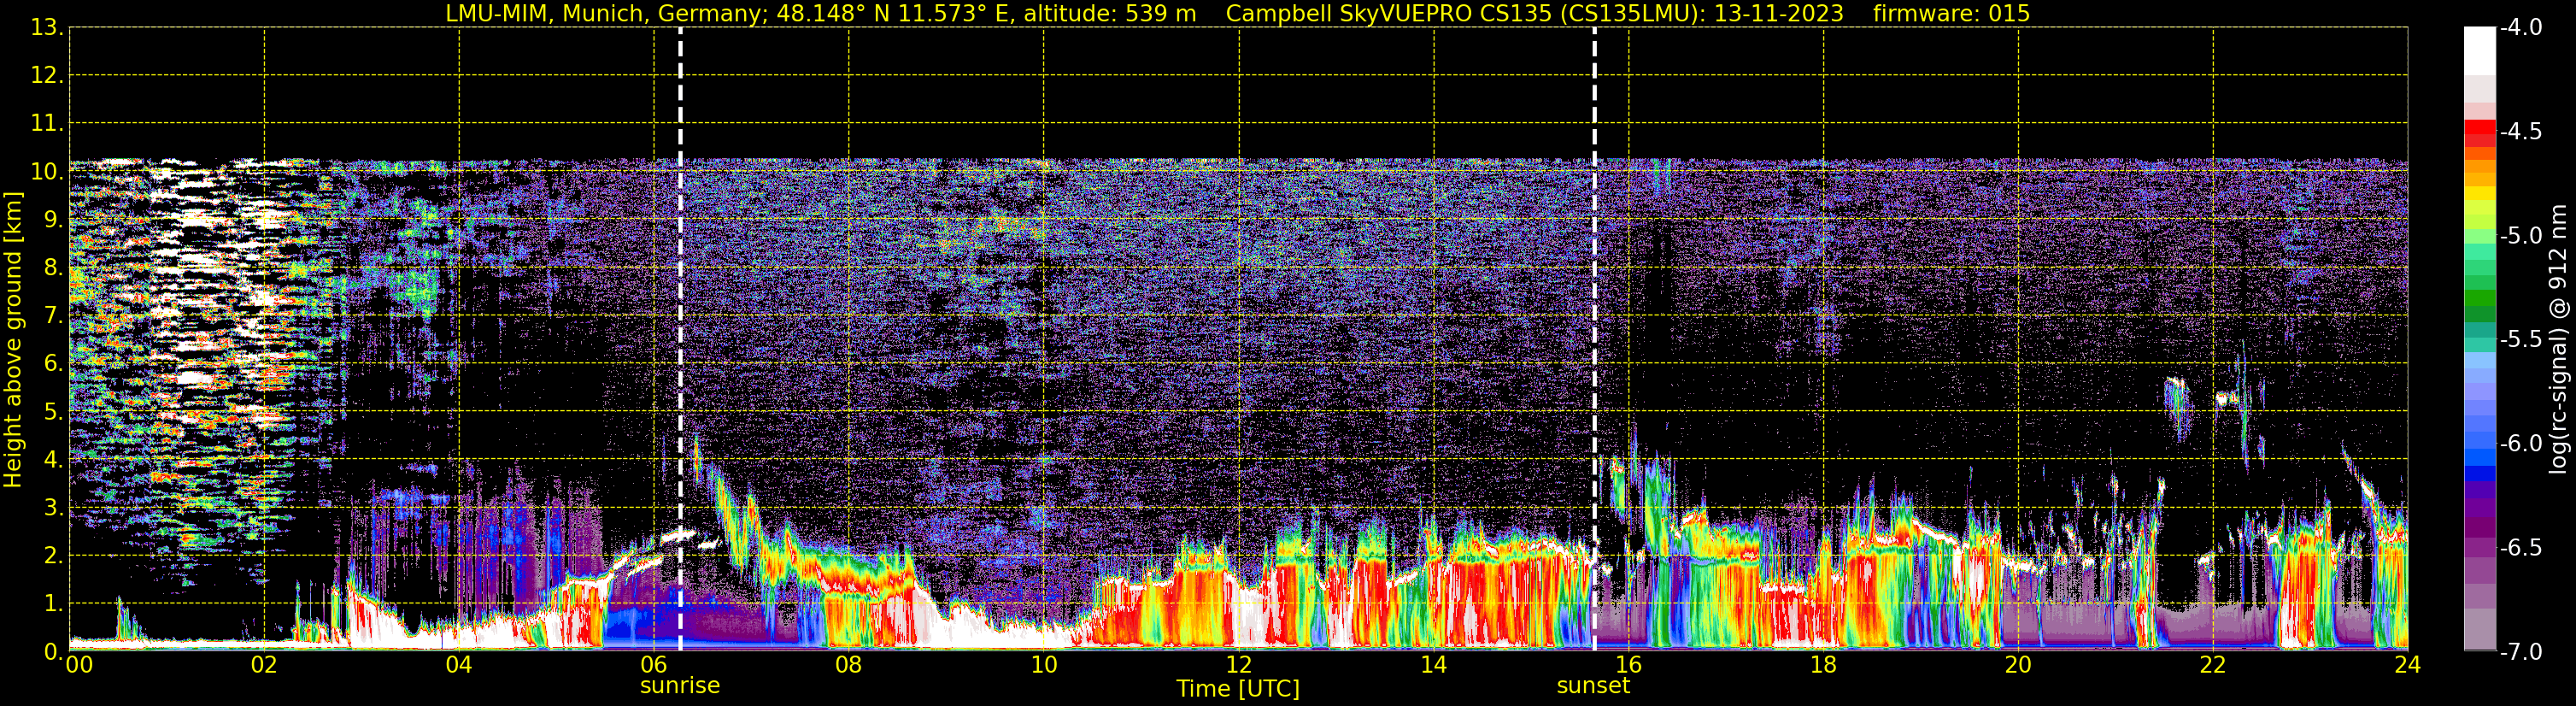The width and height of the screenshot is (2576, 706).
Task: Click the '-7.0' colorbar tick label
Action: (x=2520, y=652)
